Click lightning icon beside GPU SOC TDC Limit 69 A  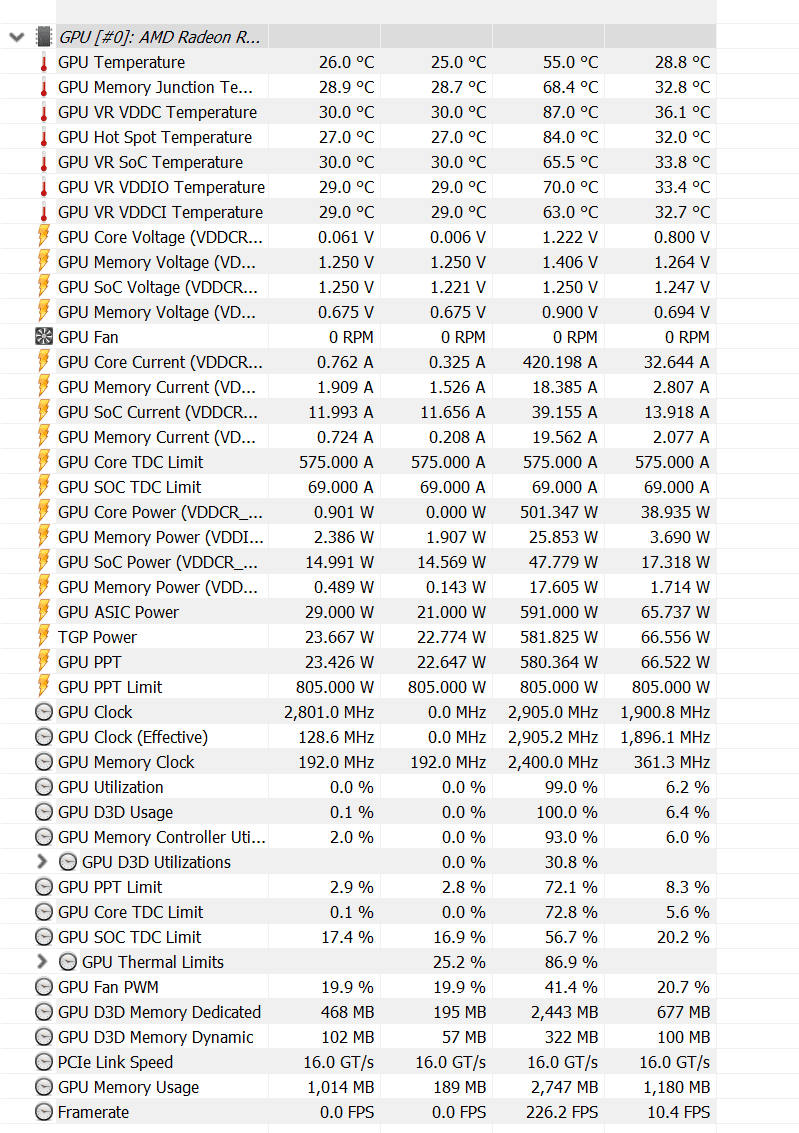(x=43, y=486)
